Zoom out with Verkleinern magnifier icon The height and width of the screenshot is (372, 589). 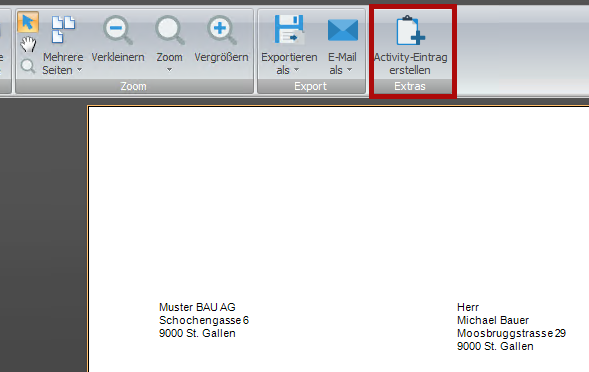coord(118,30)
